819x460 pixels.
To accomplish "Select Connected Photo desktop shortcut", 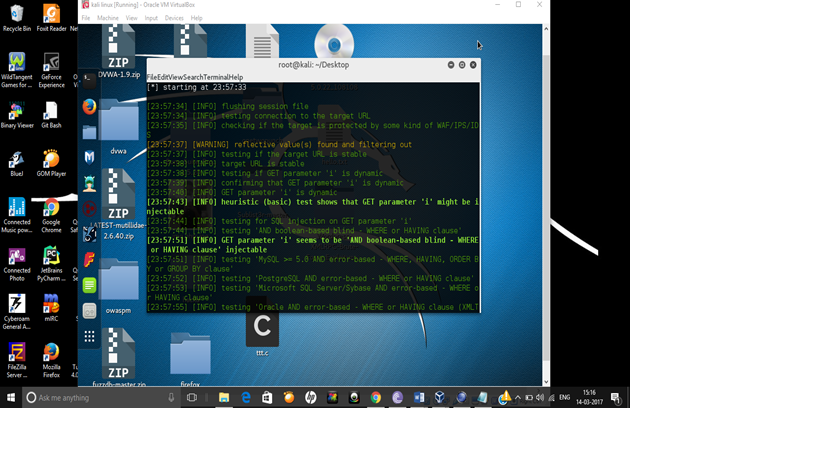I will click(x=17, y=264).
